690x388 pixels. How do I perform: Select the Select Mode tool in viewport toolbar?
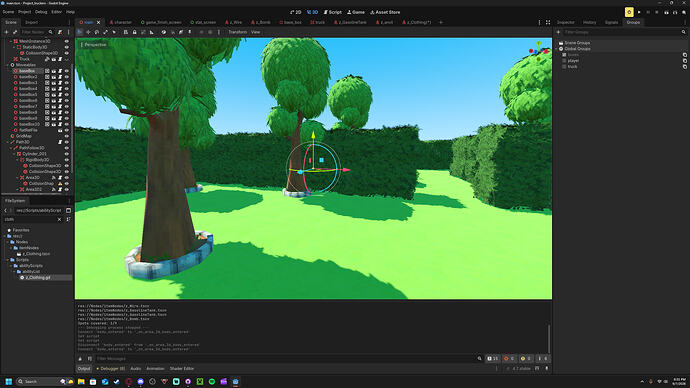pos(80,32)
